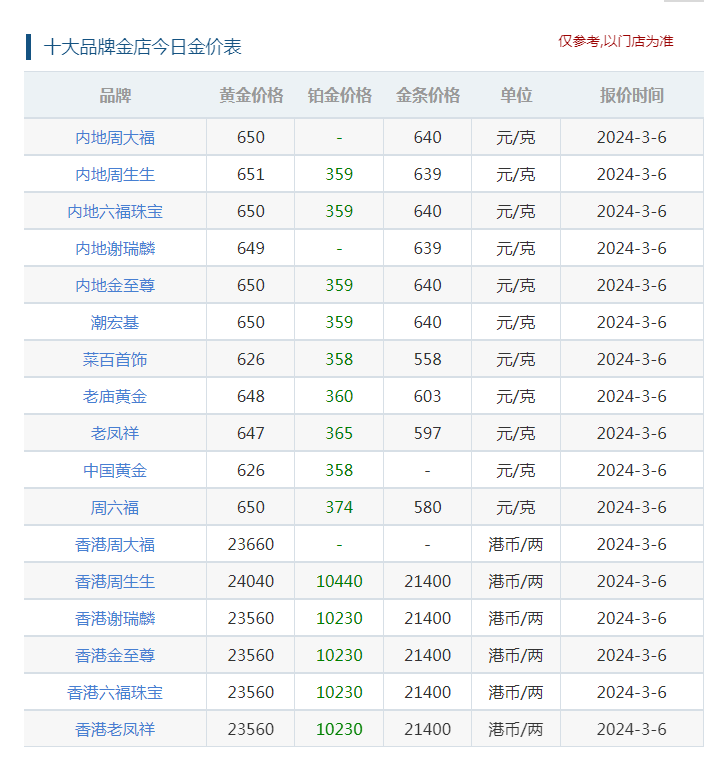Open 内地六福珠宝 brand page
This screenshot has width=722, height=763.
coord(115,211)
